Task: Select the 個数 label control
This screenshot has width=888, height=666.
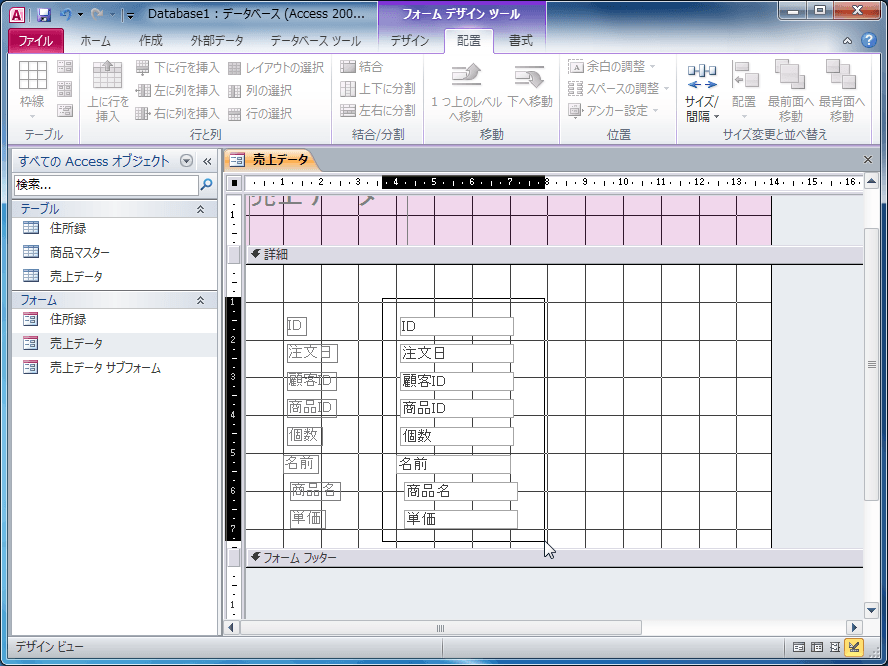Action: click(x=304, y=436)
